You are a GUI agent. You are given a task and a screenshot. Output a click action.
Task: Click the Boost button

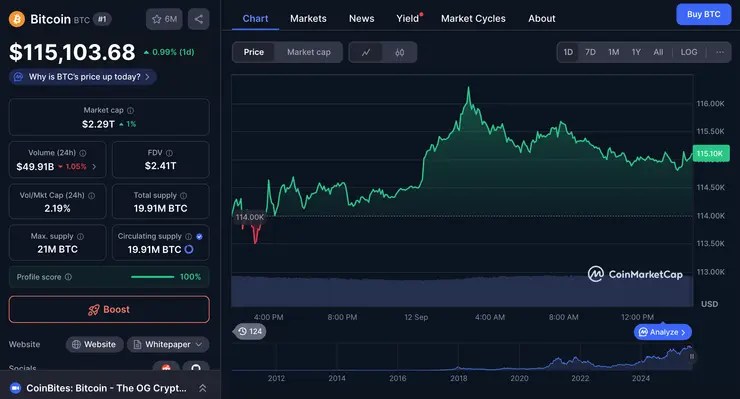pos(109,309)
